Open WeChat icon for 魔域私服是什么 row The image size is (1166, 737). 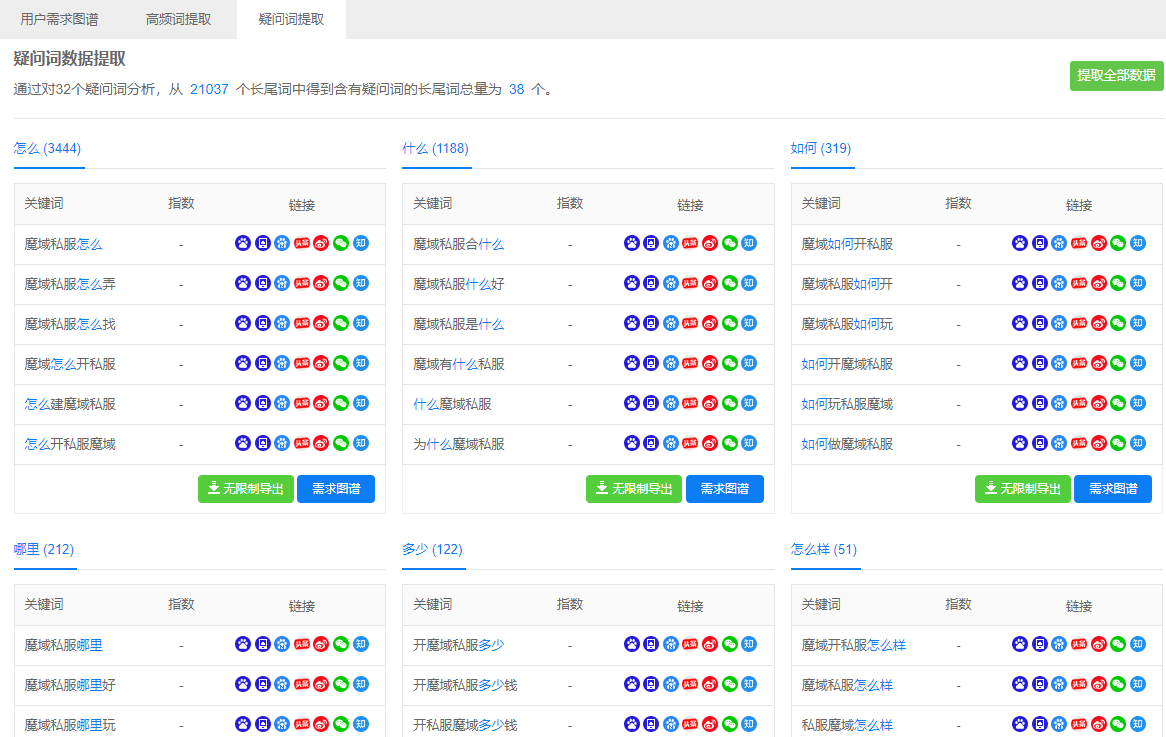coord(729,324)
